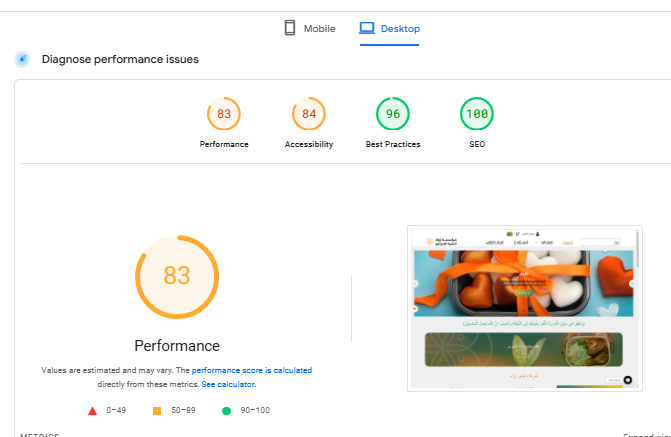Jump to Best Practices score gauge 96
671x437 pixels.
point(393,114)
